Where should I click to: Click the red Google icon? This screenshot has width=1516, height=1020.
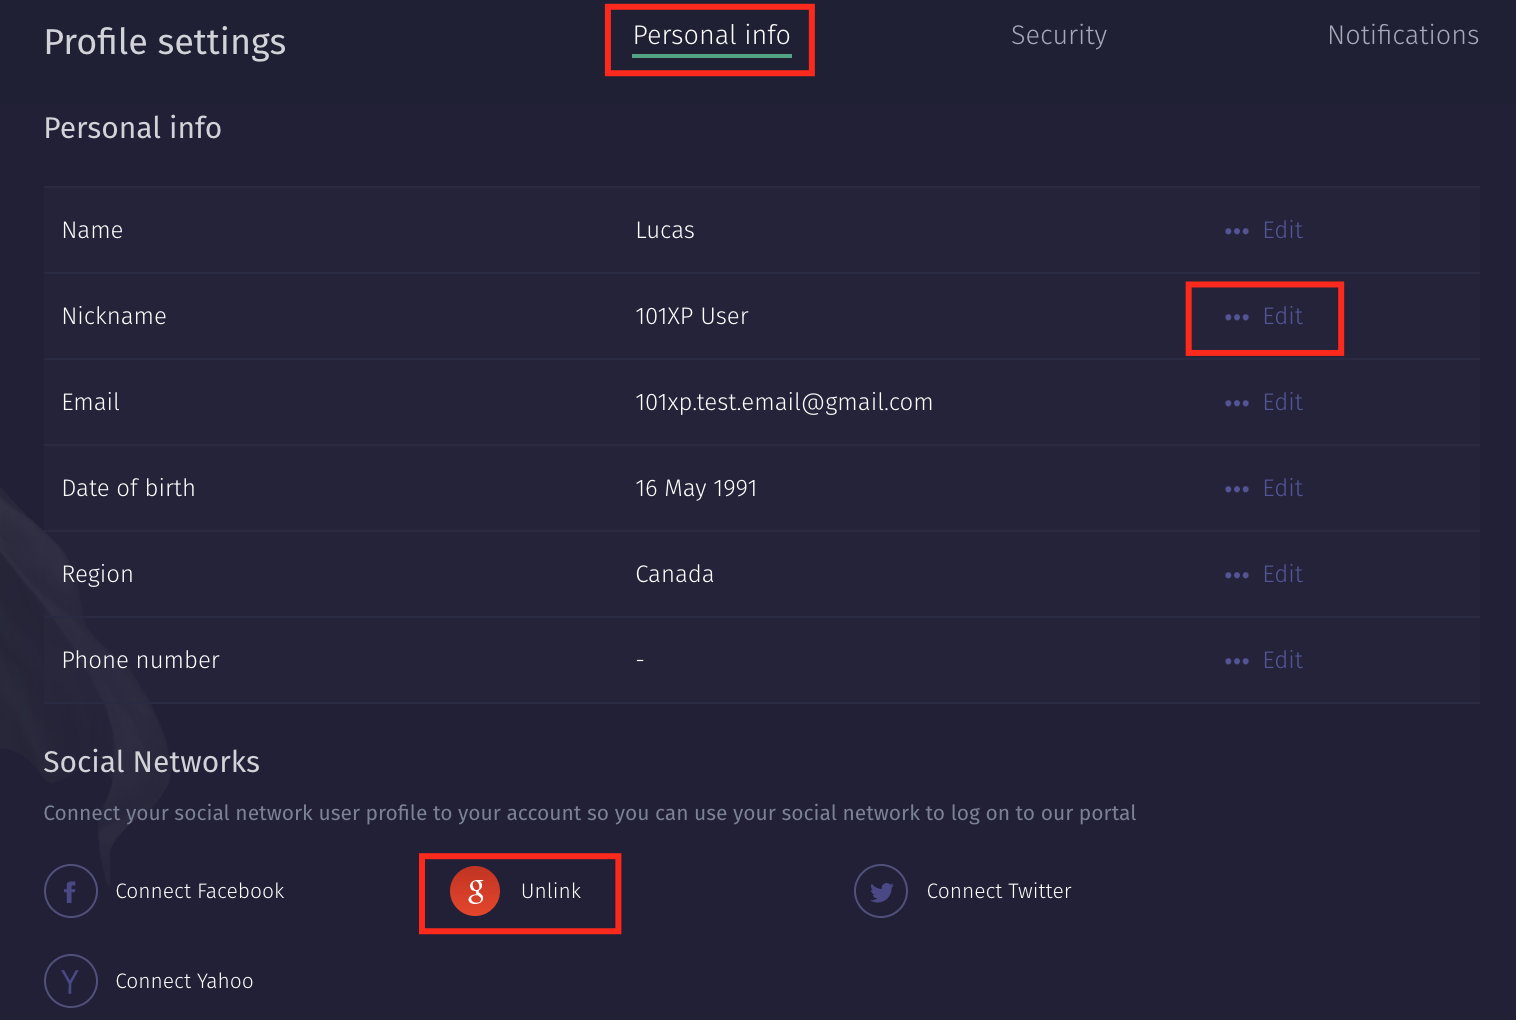[475, 891]
